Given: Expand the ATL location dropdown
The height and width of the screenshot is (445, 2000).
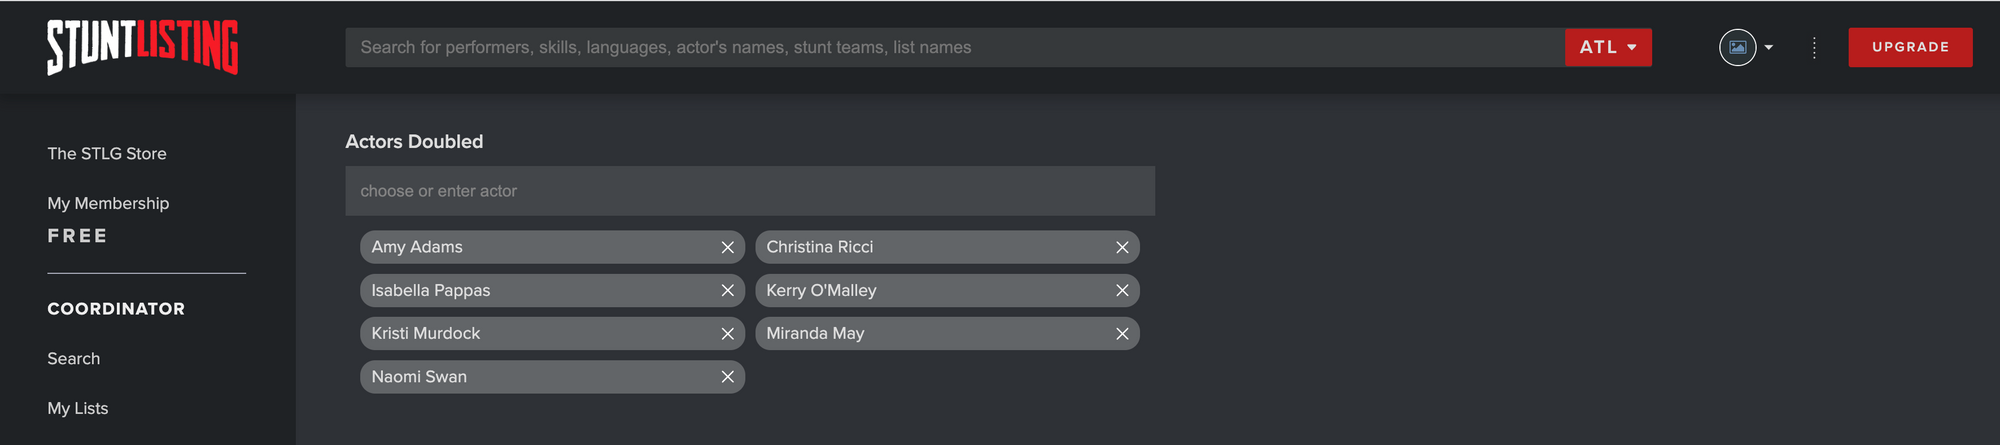Looking at the screenshot, I should 1608,47.
